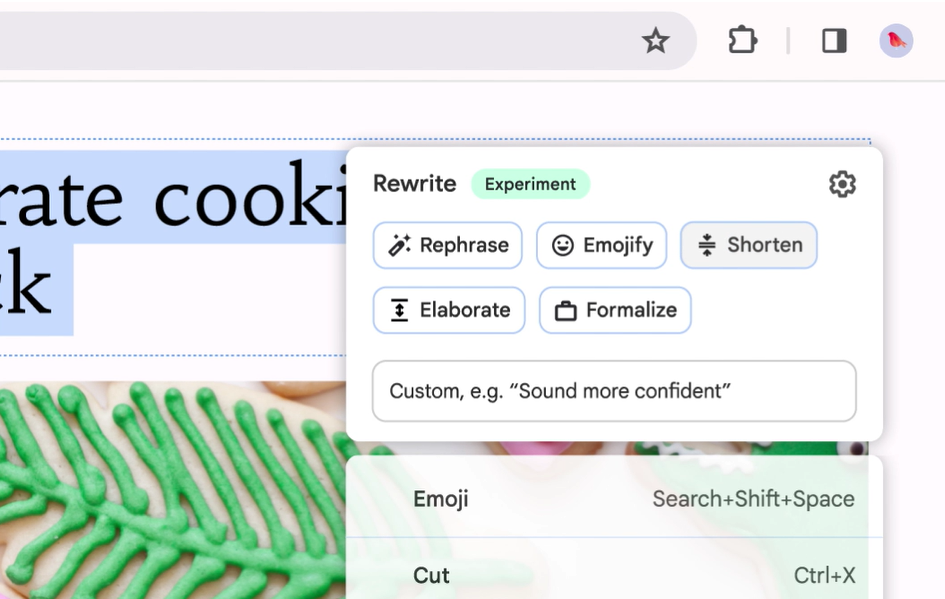Select the Shorten rewrite option

tap(748, 245)
